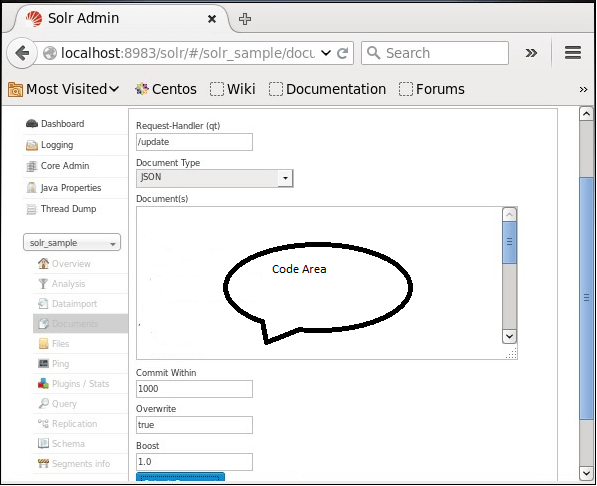Reload the page with refresh icon

point(343,53)
